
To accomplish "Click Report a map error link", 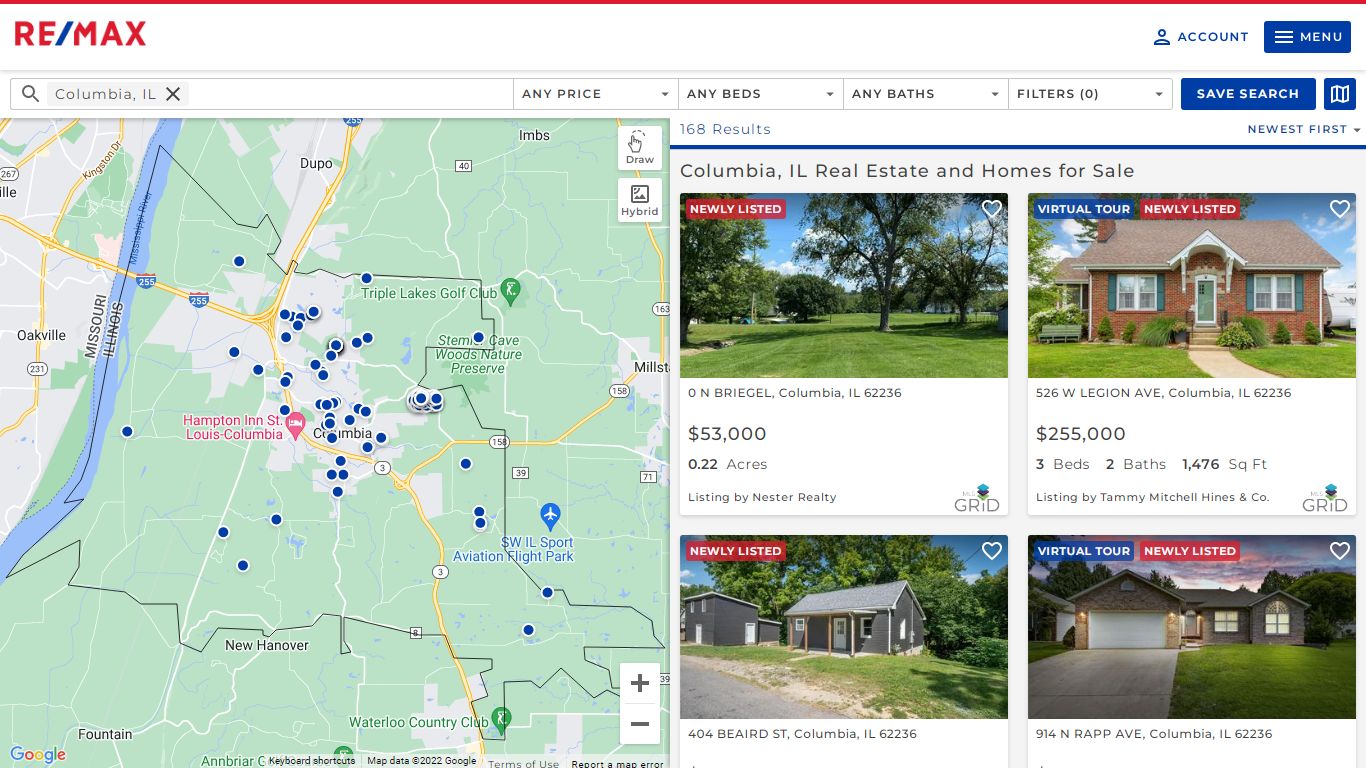I will [x=617, y=764].
